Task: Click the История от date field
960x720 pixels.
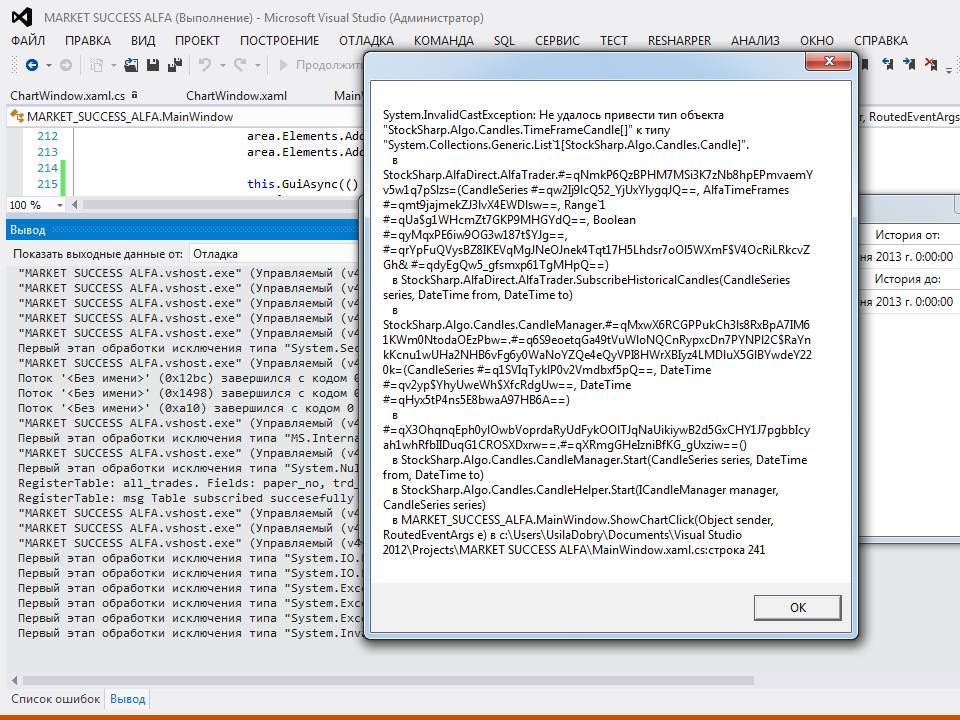Action: point(908,257)
